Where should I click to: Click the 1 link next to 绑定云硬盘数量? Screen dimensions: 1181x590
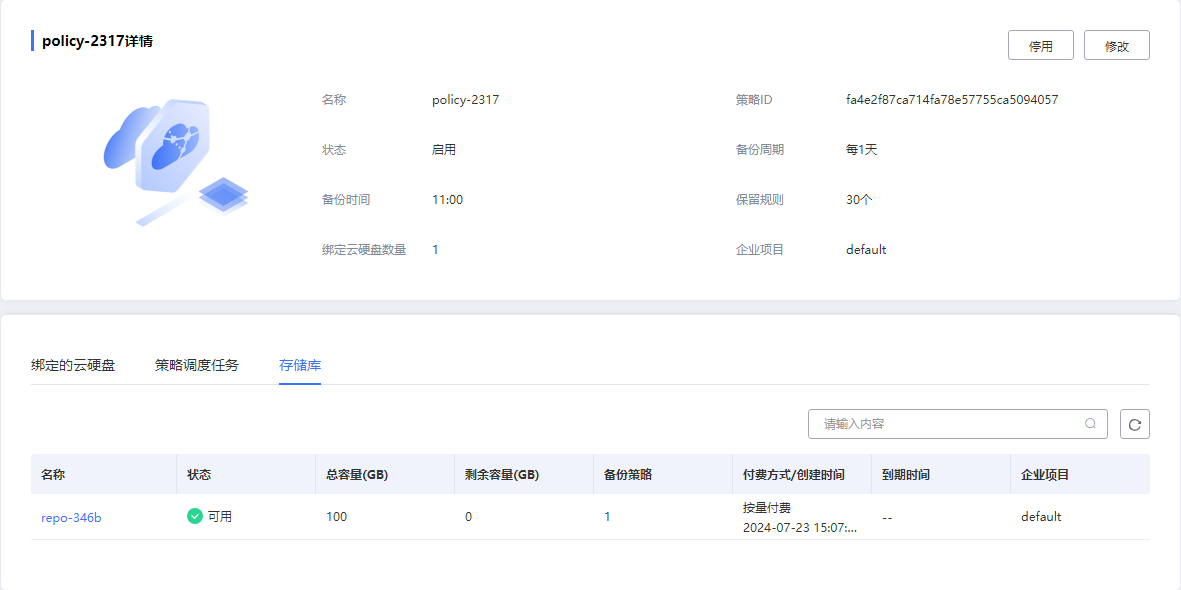435,249
